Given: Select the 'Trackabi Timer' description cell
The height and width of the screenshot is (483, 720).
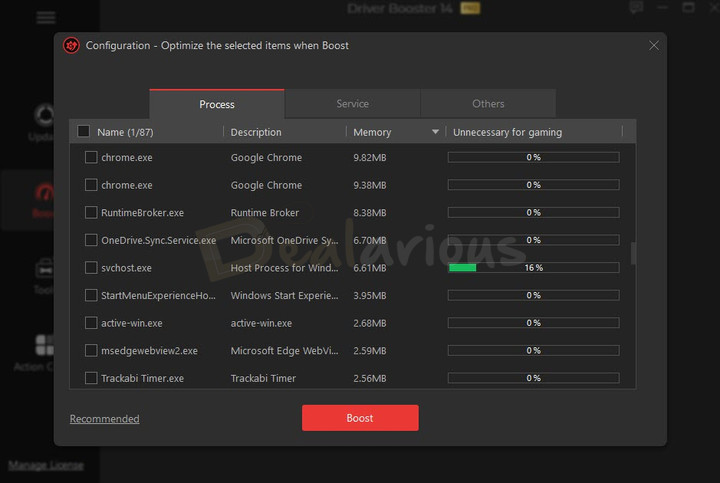Looking at the screenshot, I should coord(263,378).
